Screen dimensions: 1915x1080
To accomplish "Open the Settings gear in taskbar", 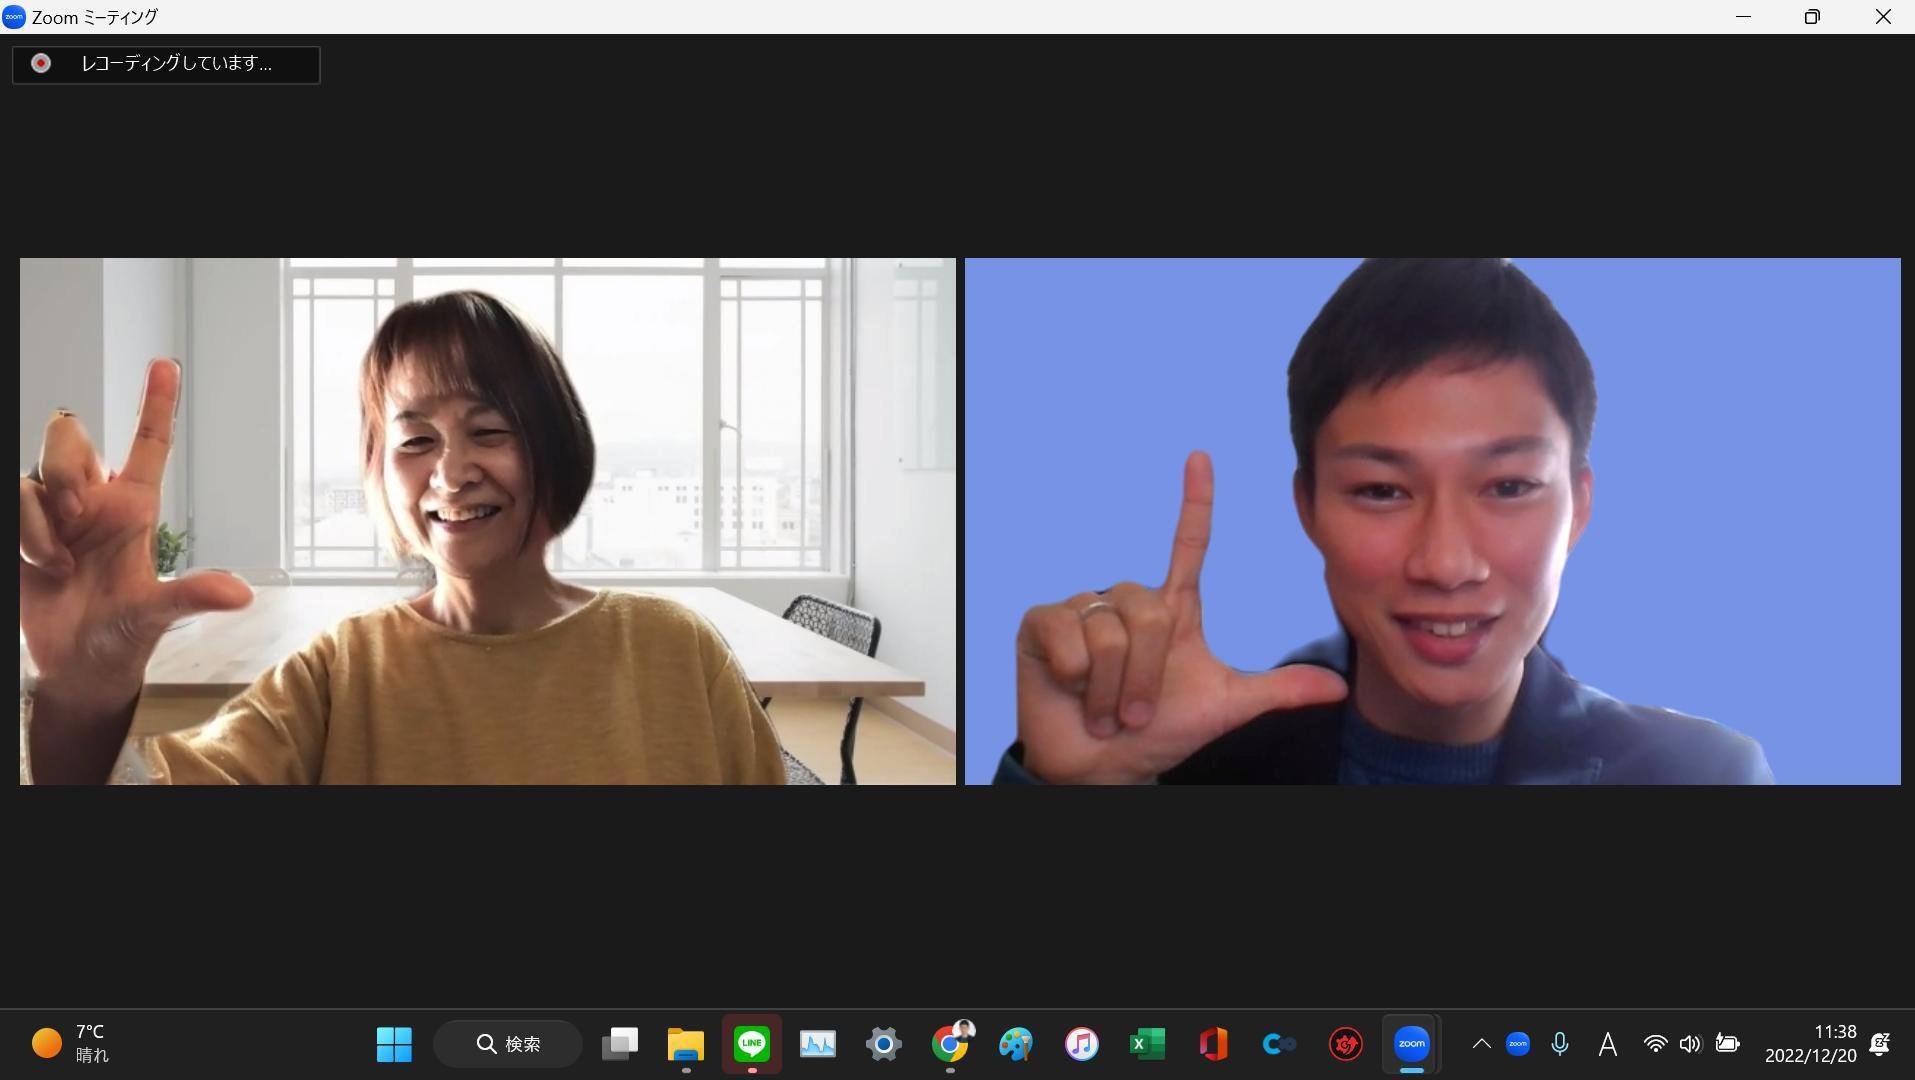I will [884, 1044].
